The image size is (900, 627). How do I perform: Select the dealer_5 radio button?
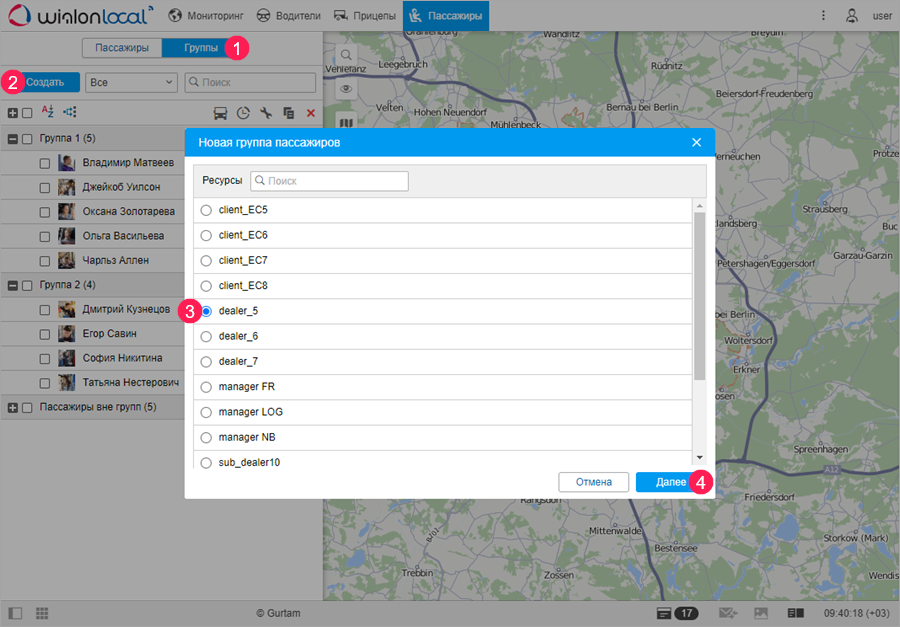(x=206, y=311)
